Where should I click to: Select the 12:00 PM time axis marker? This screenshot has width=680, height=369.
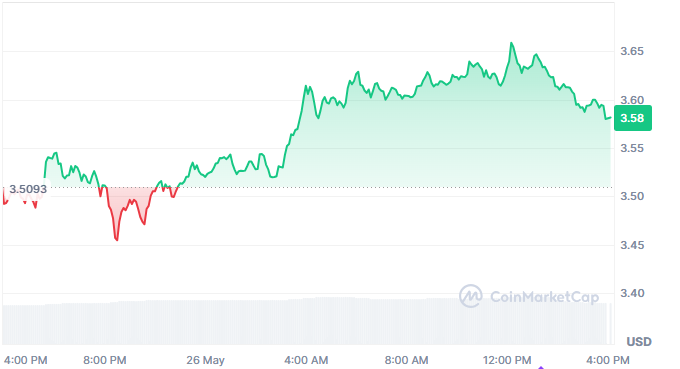coord(507,360)
